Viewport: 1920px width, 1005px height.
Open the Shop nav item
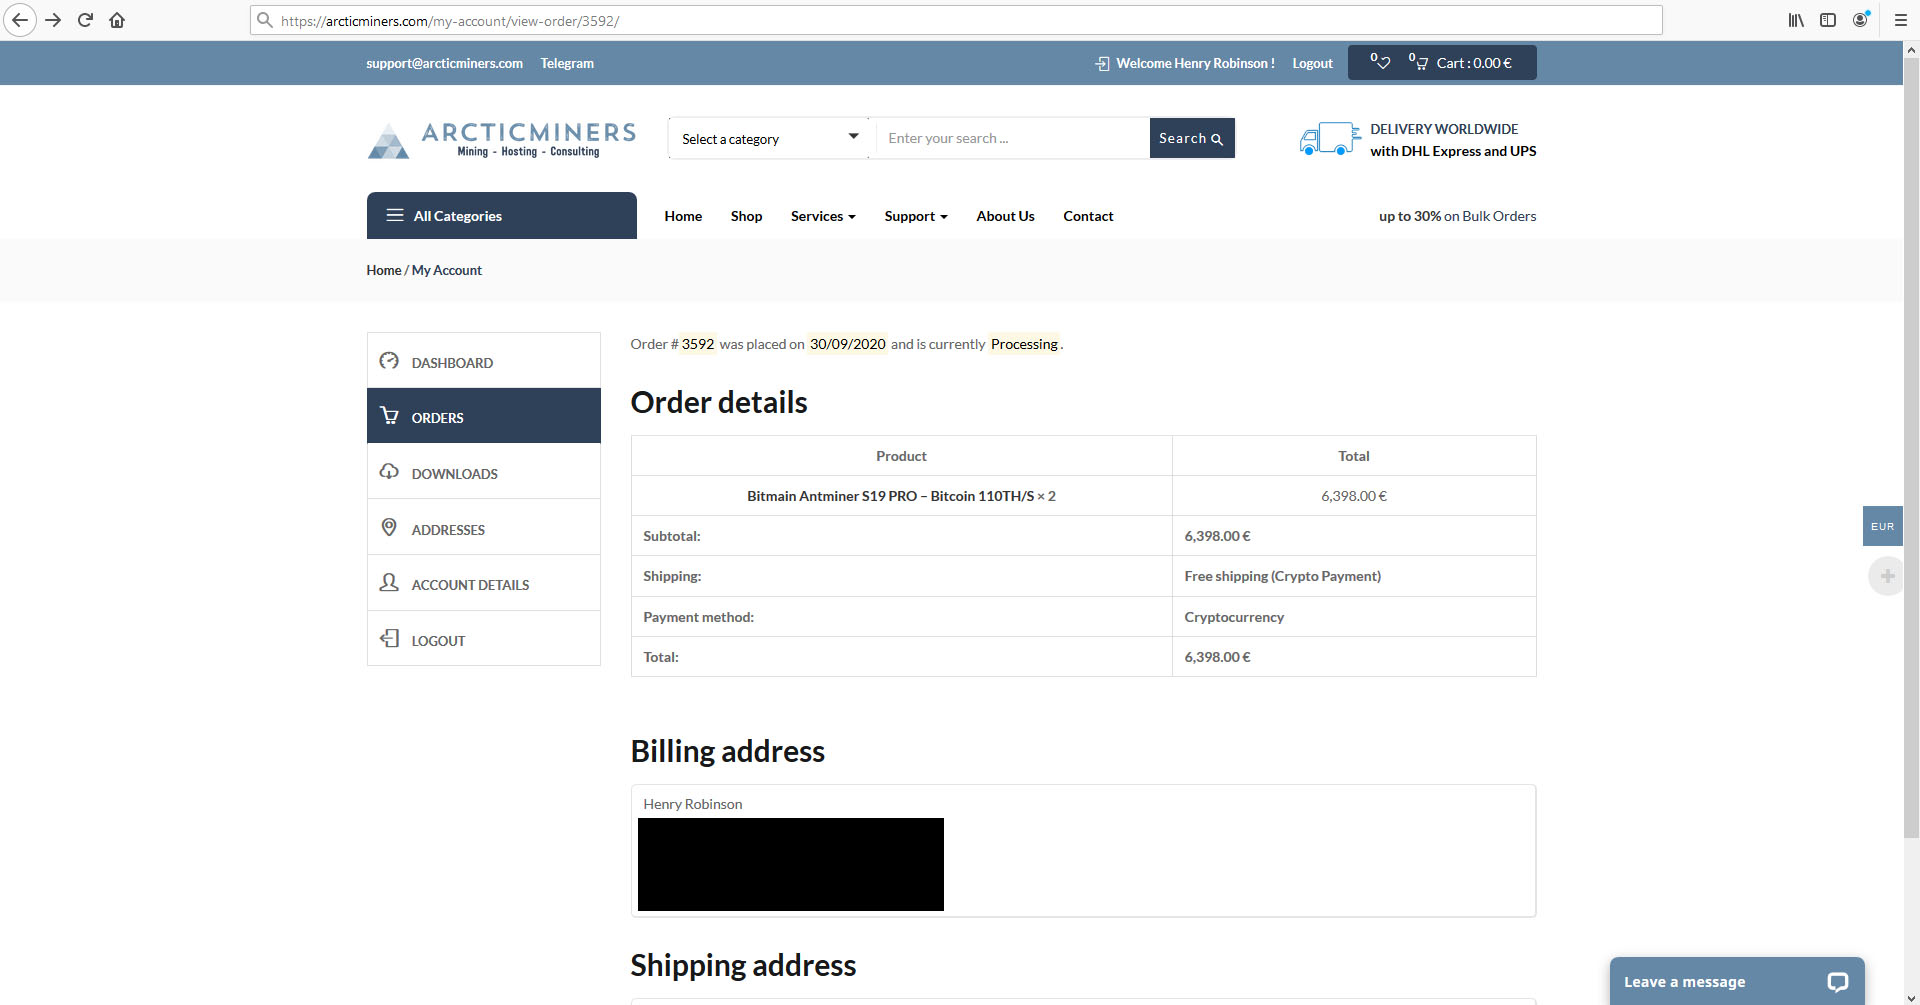pyautogui.click(x=746, y=216)
